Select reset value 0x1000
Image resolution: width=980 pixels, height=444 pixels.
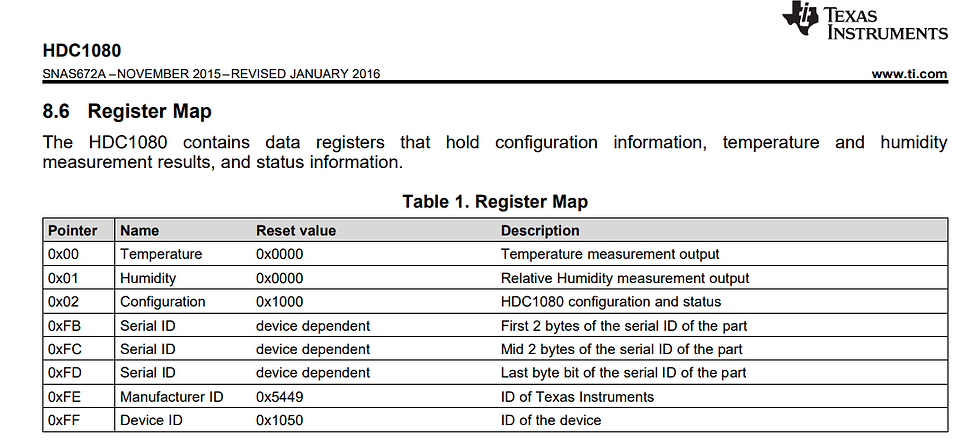coord(279,301)
